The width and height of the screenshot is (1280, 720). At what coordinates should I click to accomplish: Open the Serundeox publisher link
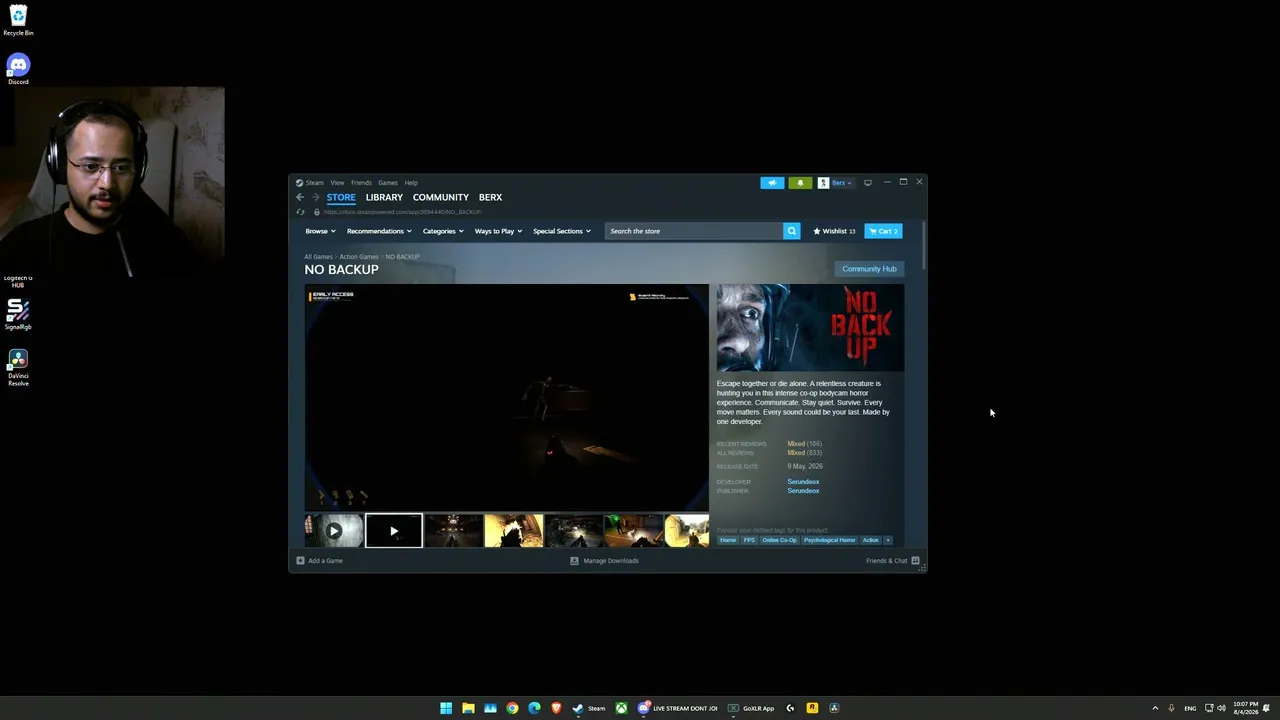pyautogui.click(x=803, y=491)
